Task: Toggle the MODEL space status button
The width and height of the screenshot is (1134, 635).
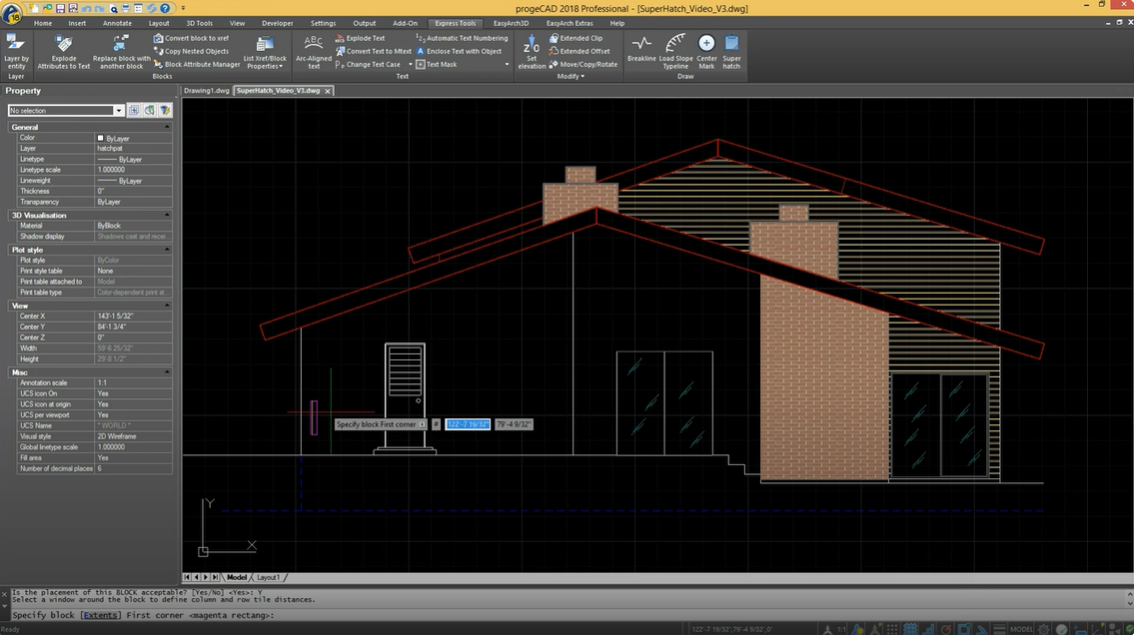Action: point(1021,629)
